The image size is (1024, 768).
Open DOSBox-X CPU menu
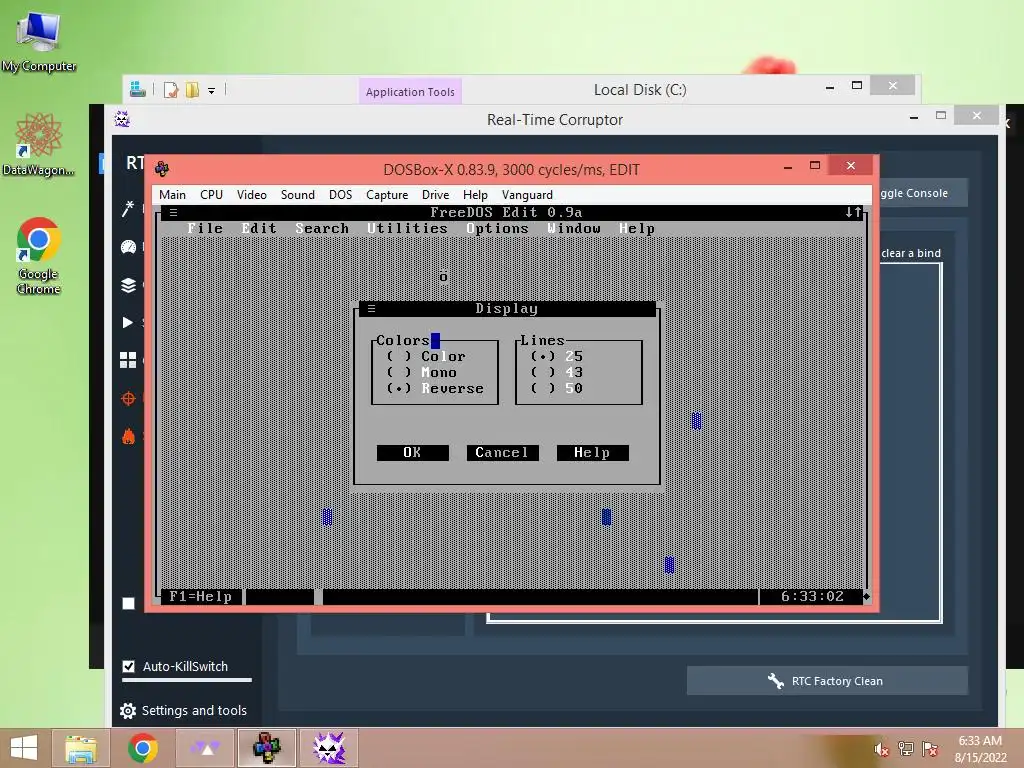tap(212, 195)
